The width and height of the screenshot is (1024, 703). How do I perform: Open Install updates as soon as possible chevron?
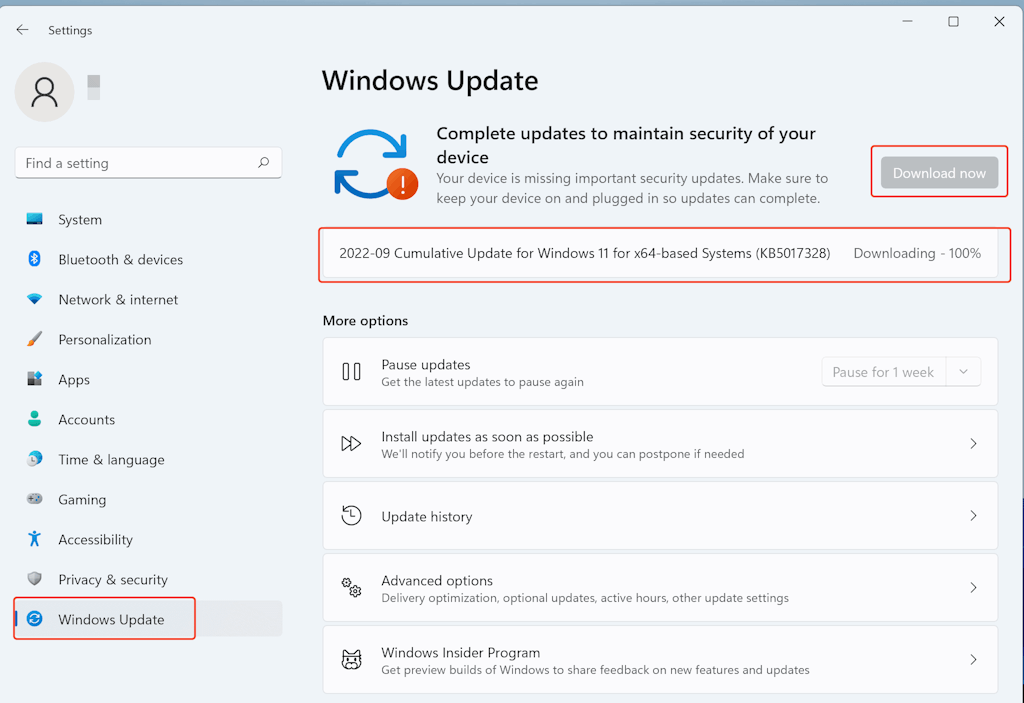pyautogui.click(x=973, y=444)
